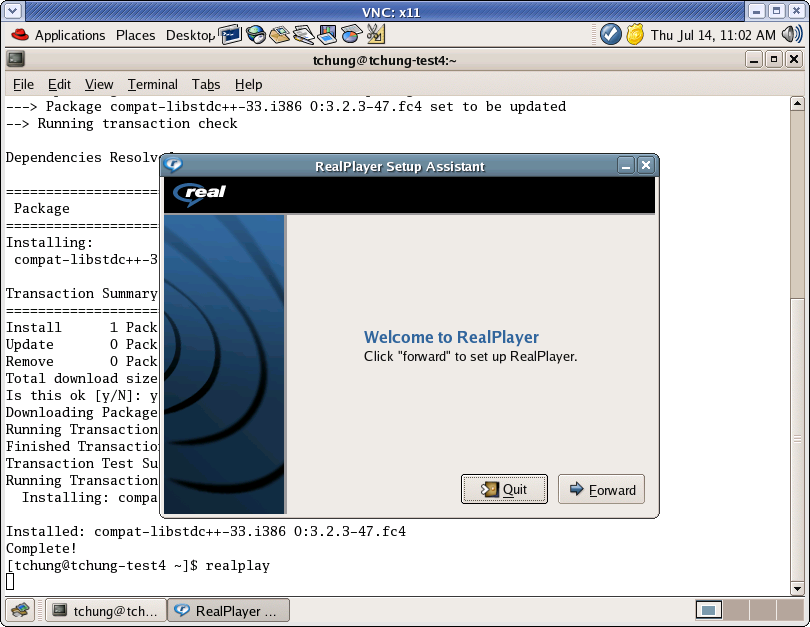The image size is (810, 627).
Task: Click the terminal scrollbar up arrow
Action: [x=797, y=103]
